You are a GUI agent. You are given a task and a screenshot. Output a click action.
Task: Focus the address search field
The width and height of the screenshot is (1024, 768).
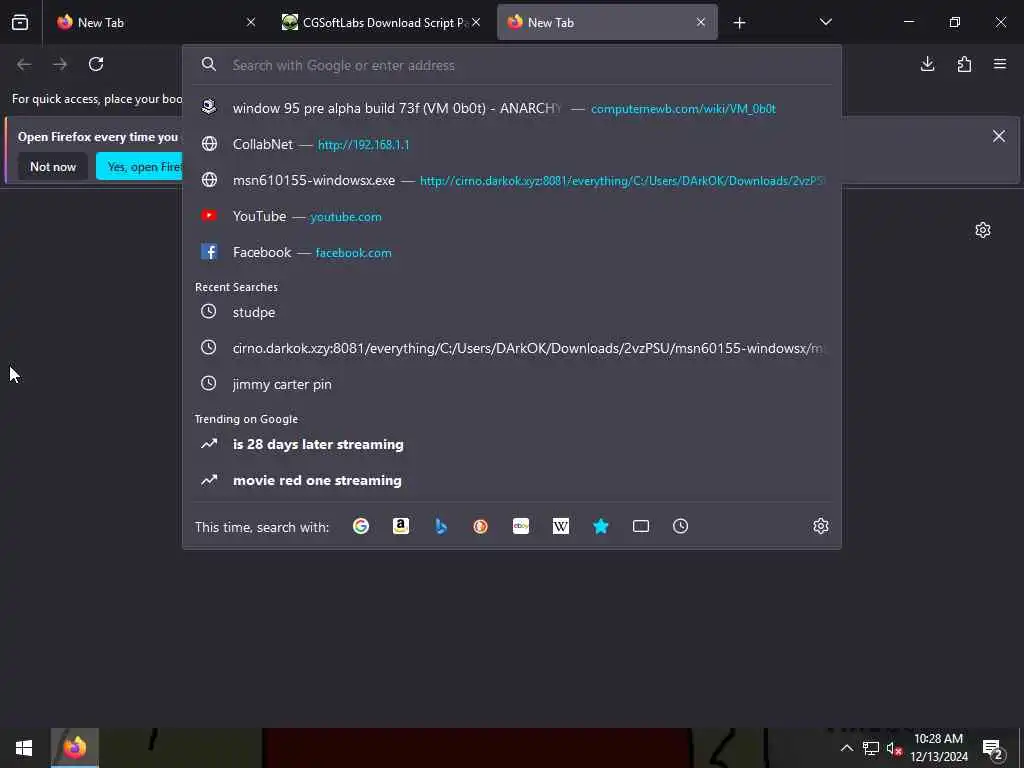pos(511,65)
